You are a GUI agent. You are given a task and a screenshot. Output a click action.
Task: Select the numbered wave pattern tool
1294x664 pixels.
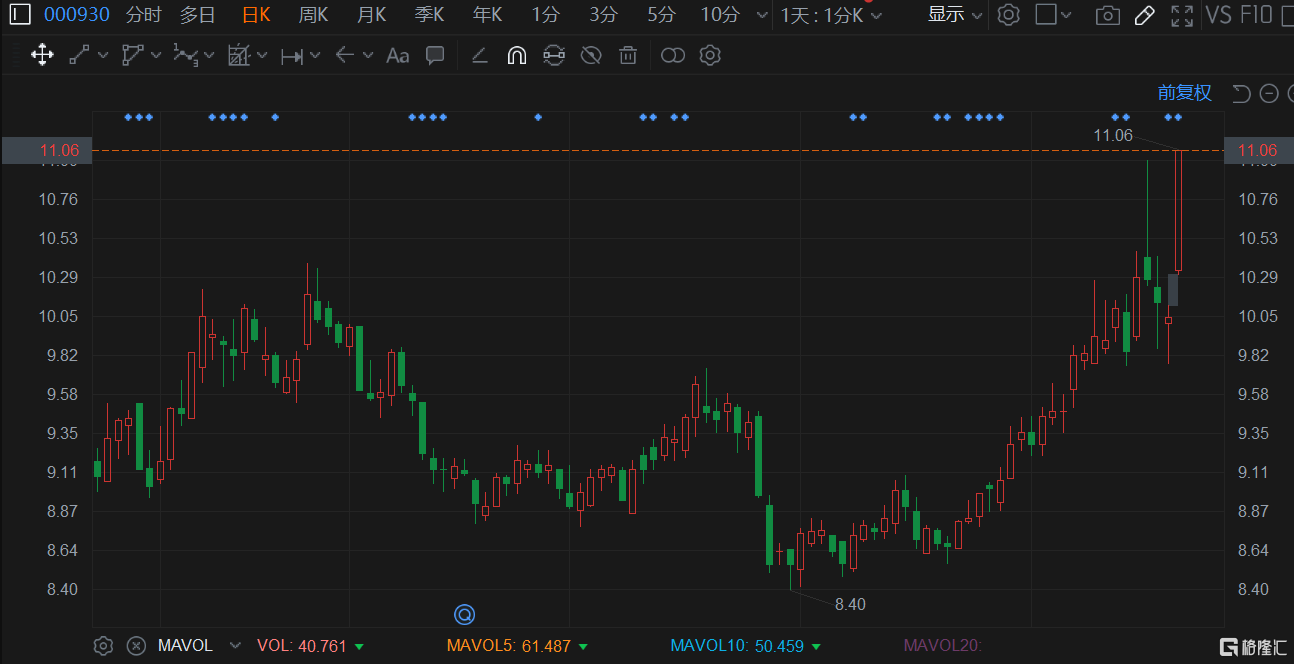point(186,55)
